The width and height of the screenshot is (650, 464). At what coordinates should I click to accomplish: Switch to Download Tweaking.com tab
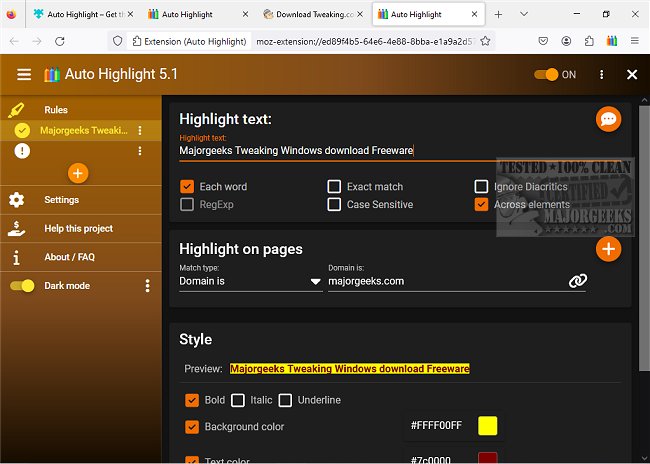314,14
